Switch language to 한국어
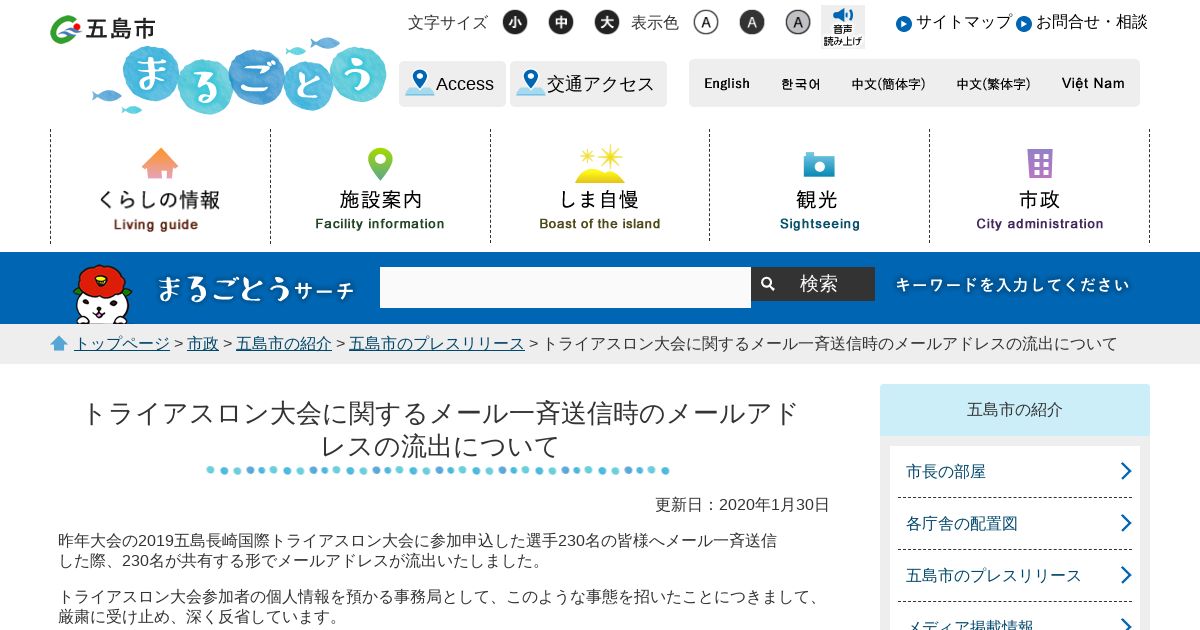This screenshot has width=1200, height=630. [800, 84]
